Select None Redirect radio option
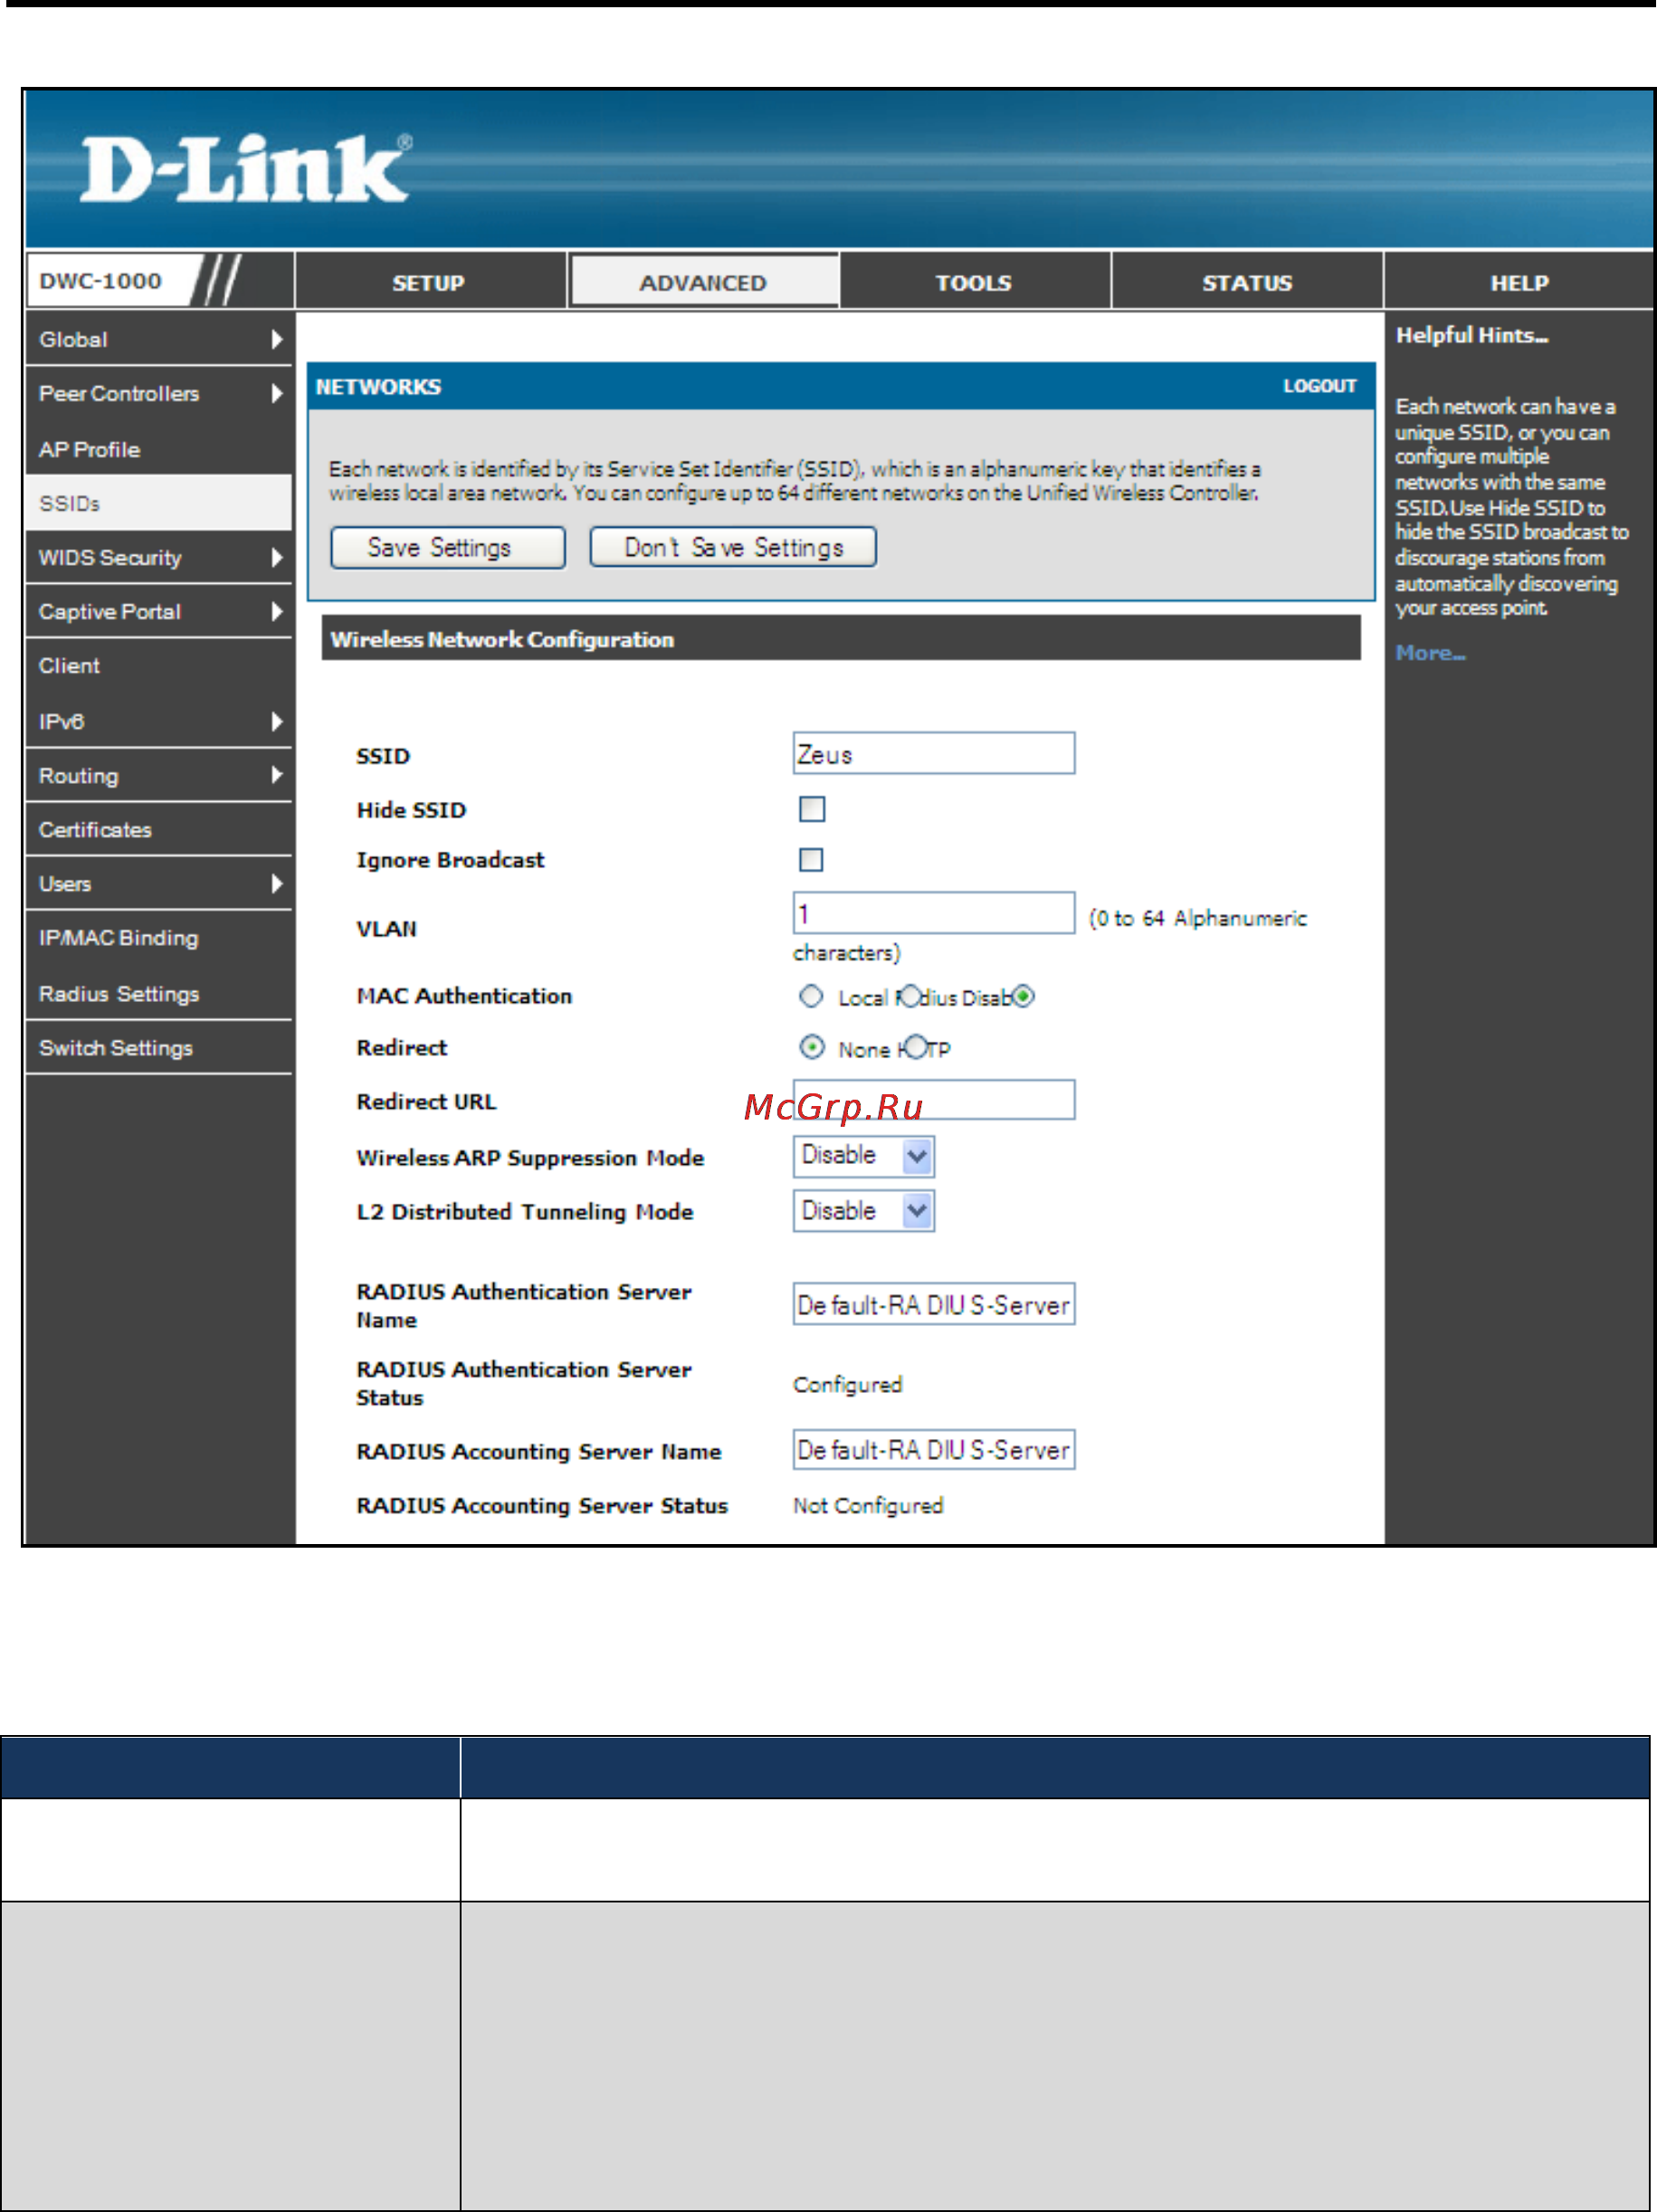This screenshot has height=2212, width=1657. pos(812,1047)
